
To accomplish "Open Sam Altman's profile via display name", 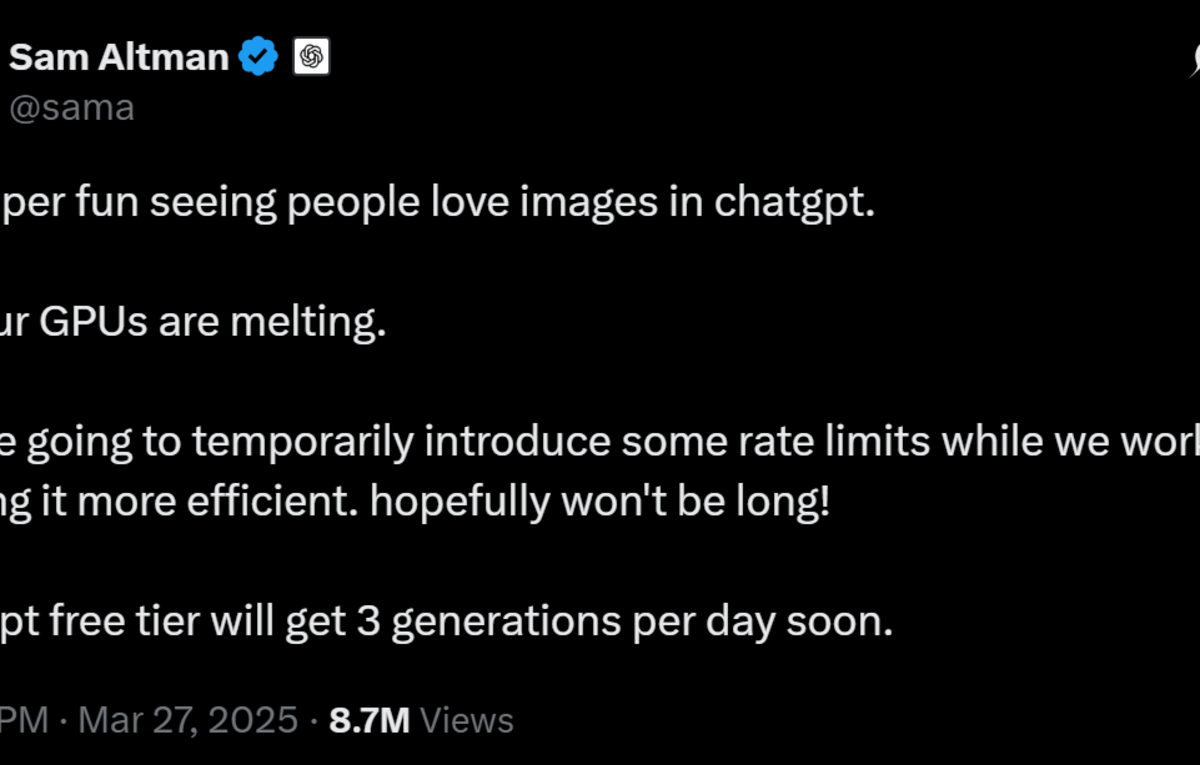I will point(119,57).
